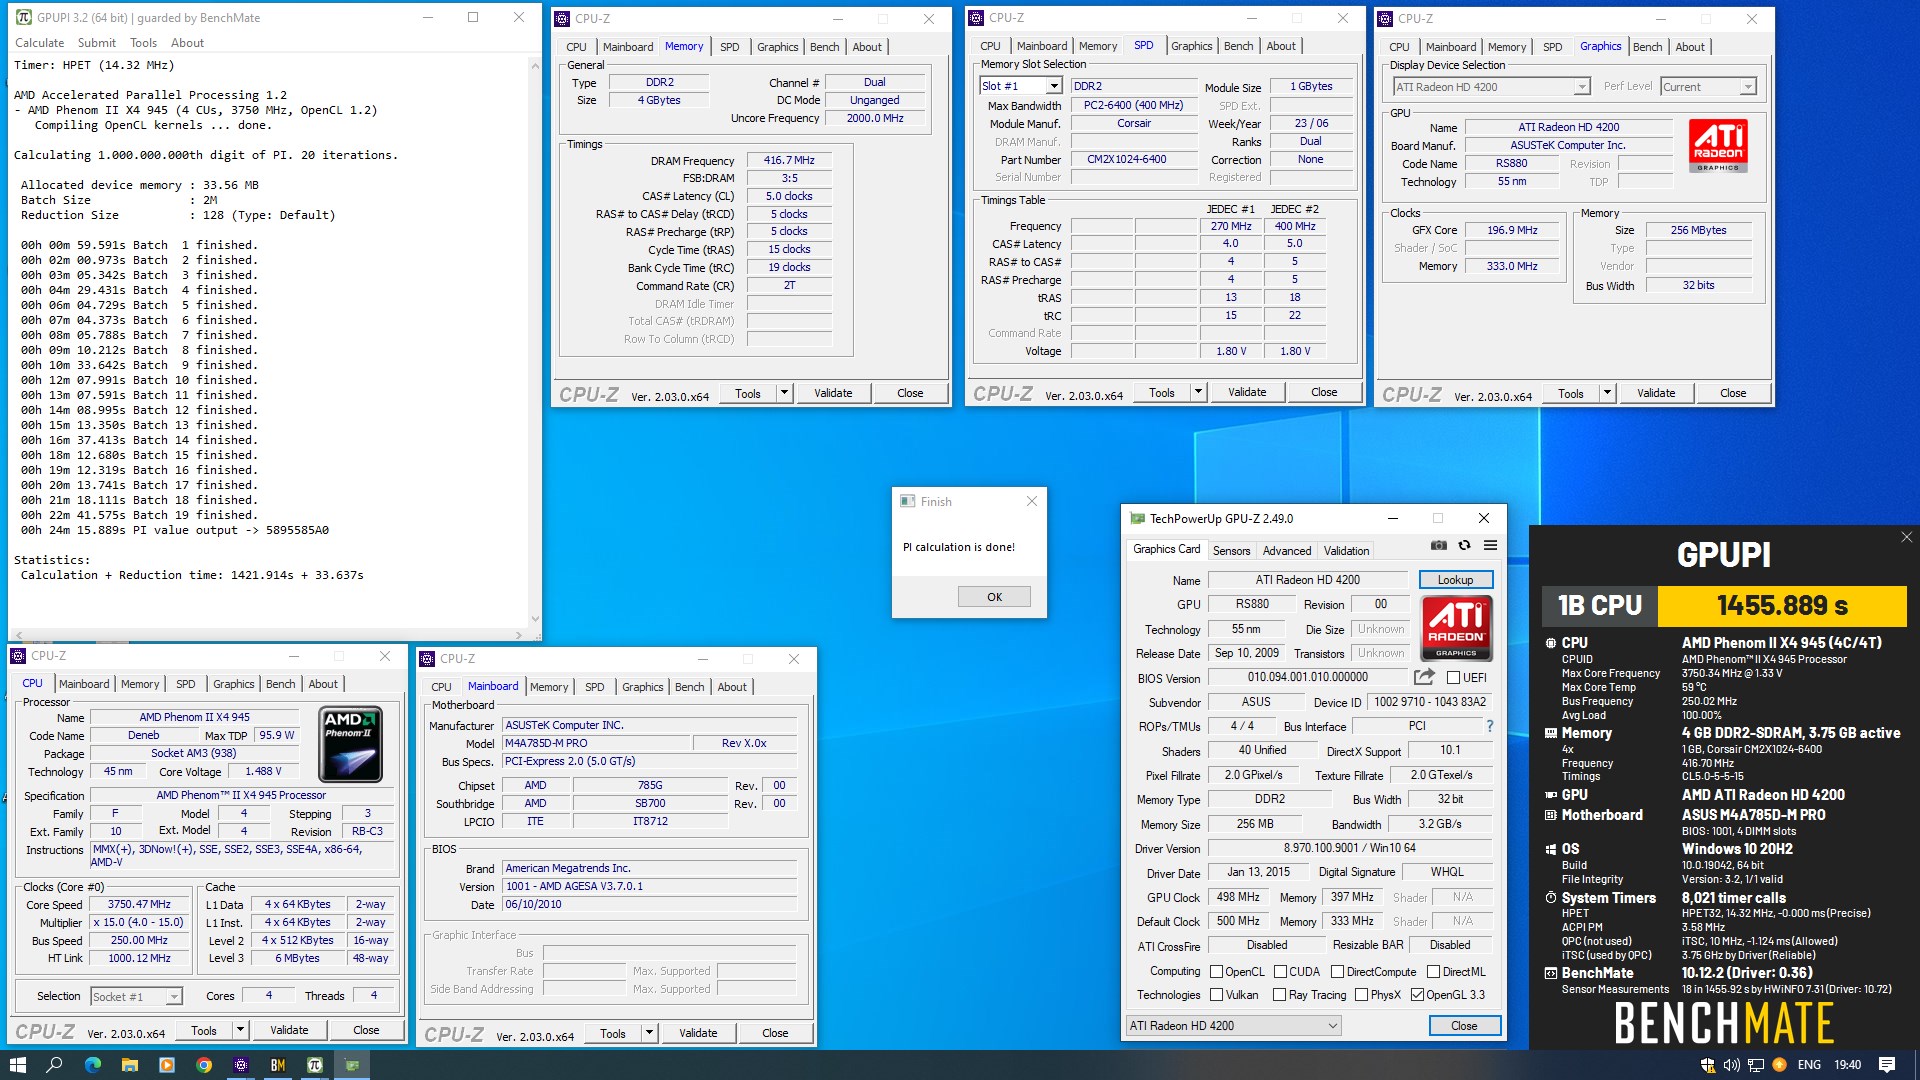Switch to BenchMate via BM taskbar icon
Viewport: 1920px width, 1080px height.
pos(278,1065)
